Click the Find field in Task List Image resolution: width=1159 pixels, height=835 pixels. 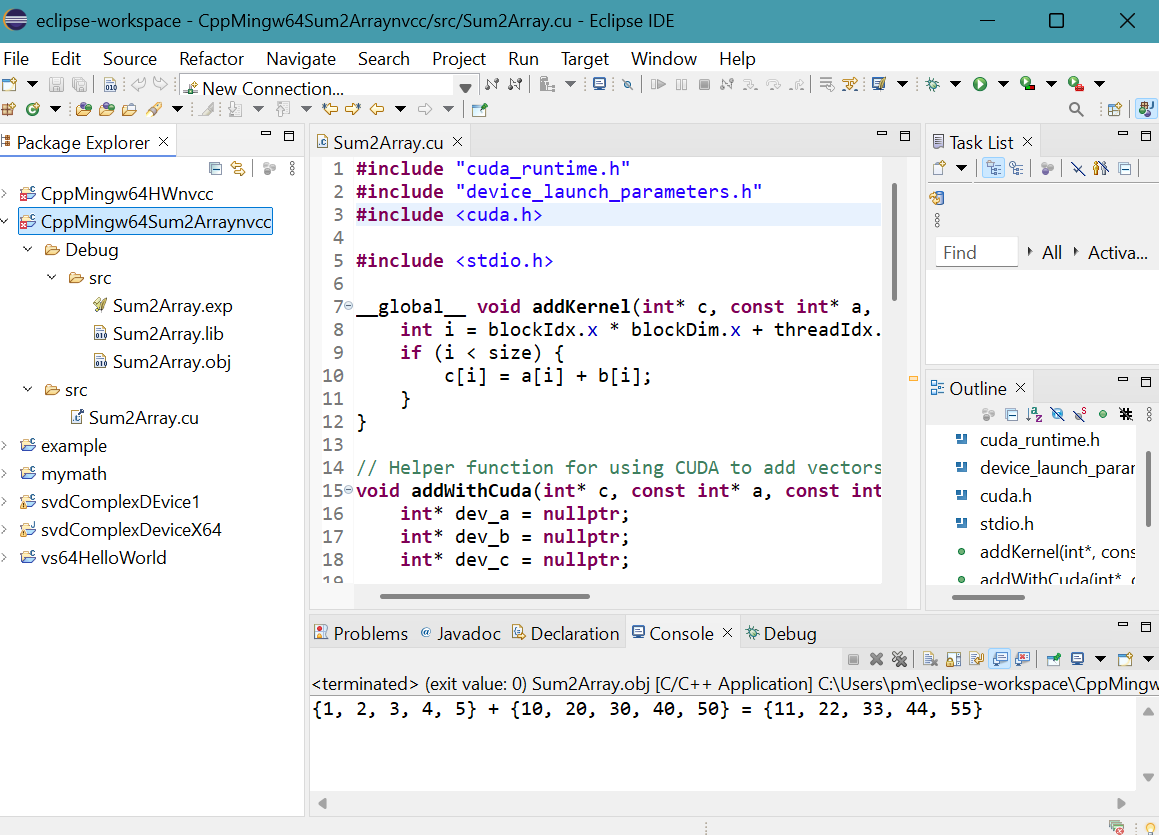coord(976,253)
